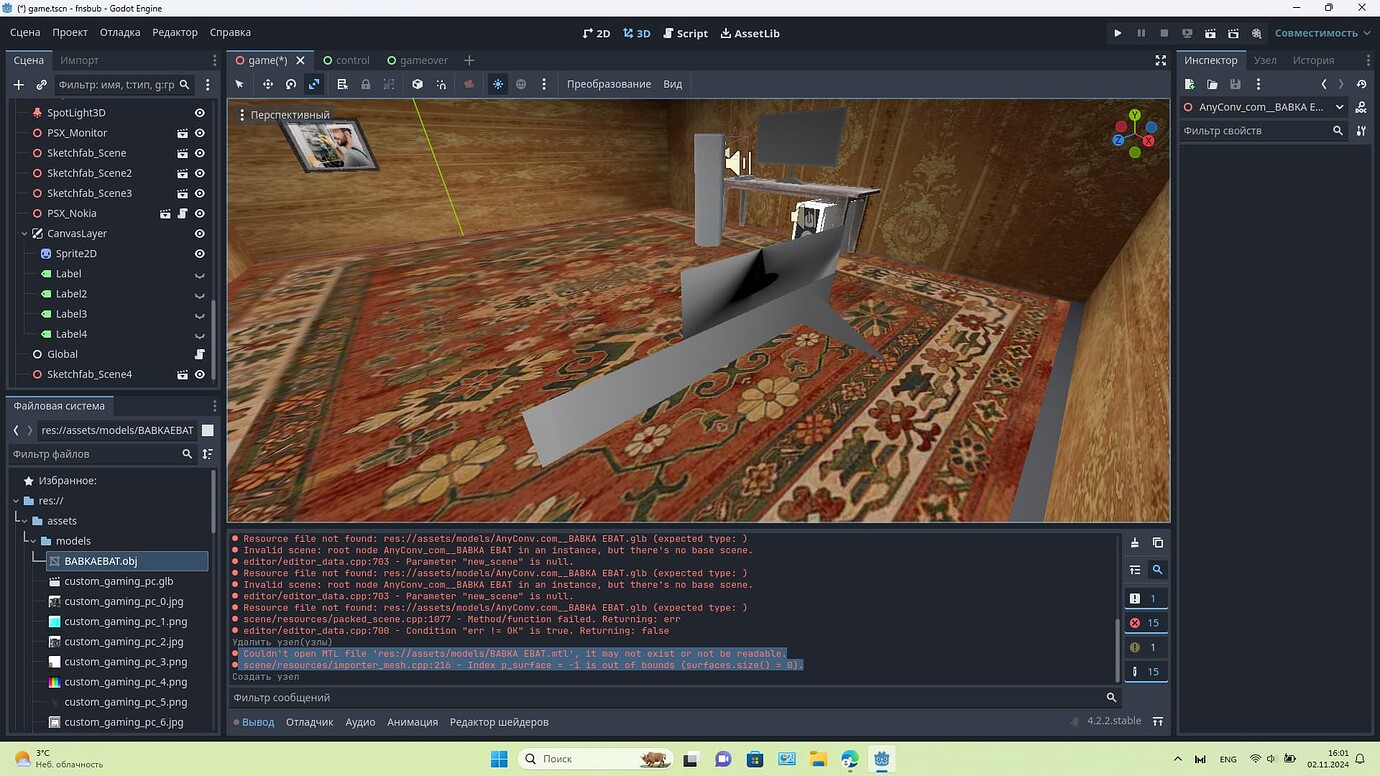Run the project with Play button
This screenshot has height=776, width=1380.
click(1118, 33)
